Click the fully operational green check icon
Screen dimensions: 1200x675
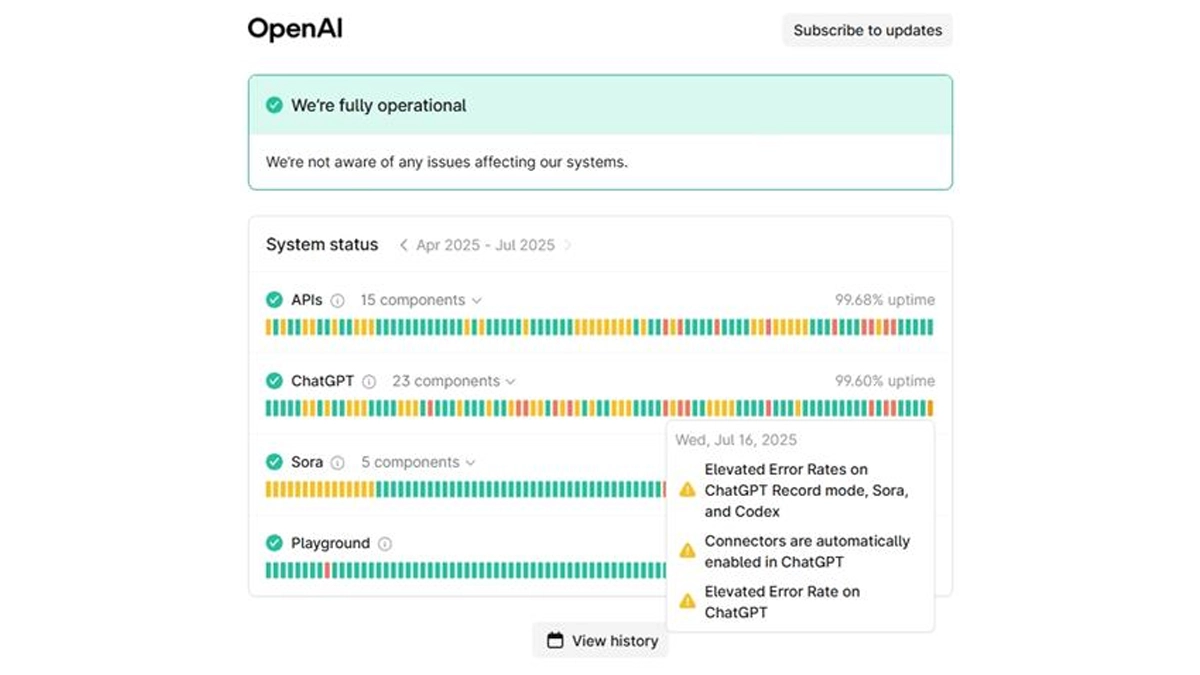tap(274, 105)
